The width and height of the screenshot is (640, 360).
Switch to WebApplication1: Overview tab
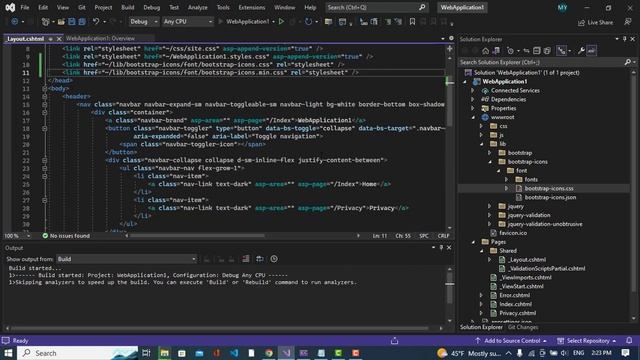[100, 38]
